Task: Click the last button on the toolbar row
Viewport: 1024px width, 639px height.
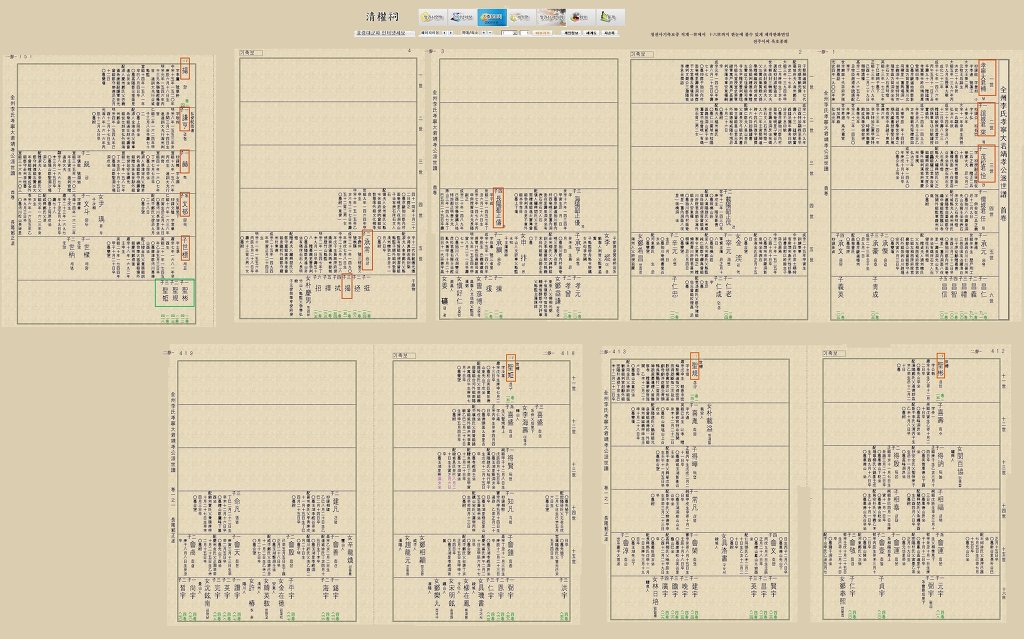Action: [x=609, y=33]
